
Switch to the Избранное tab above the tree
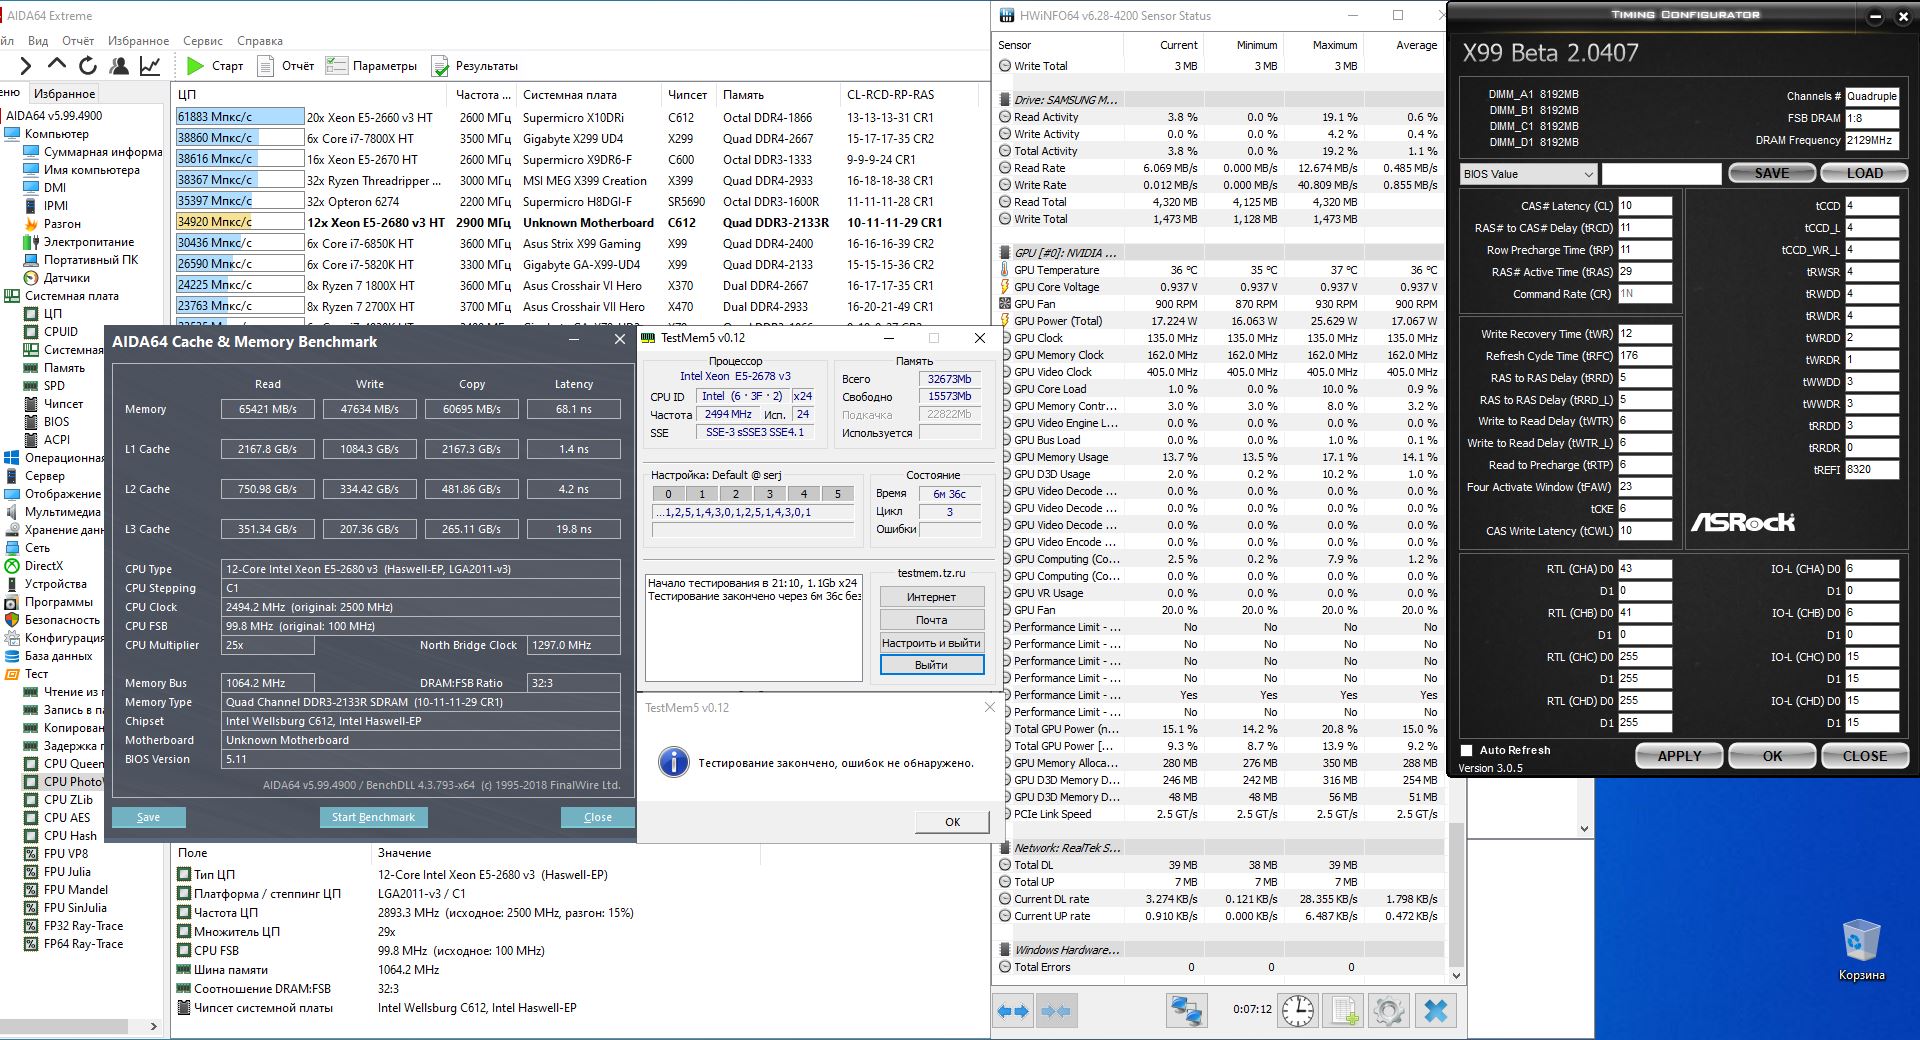pyautogui.click(x=64, y=94)
